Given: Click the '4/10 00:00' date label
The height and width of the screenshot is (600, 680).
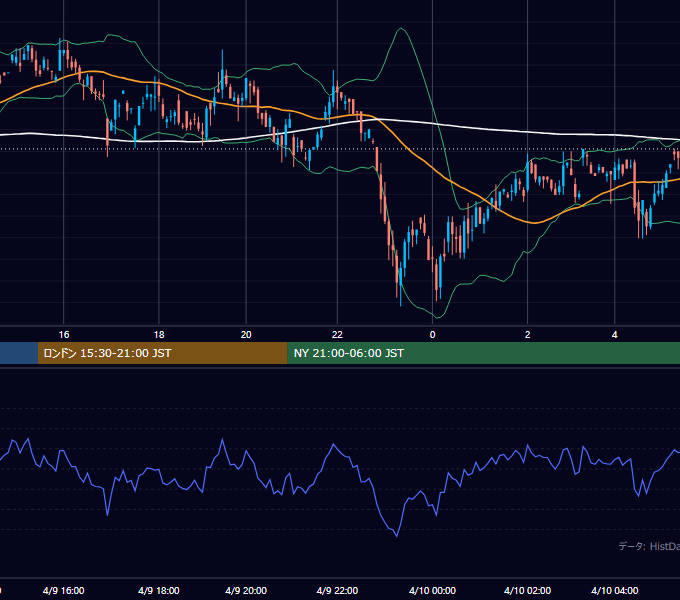Looking at the screenshot, I should (432, 590).
